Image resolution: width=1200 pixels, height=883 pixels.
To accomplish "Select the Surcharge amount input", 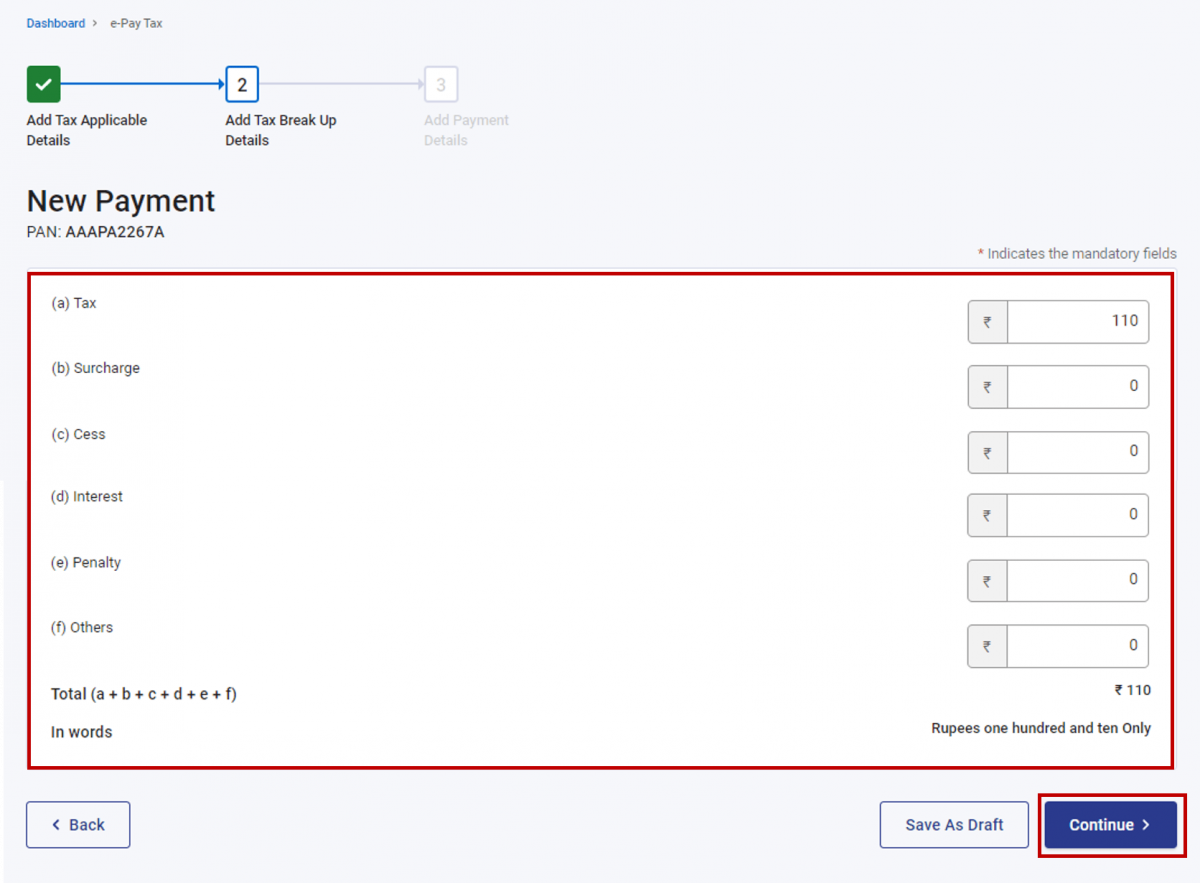I will 1078,387.
